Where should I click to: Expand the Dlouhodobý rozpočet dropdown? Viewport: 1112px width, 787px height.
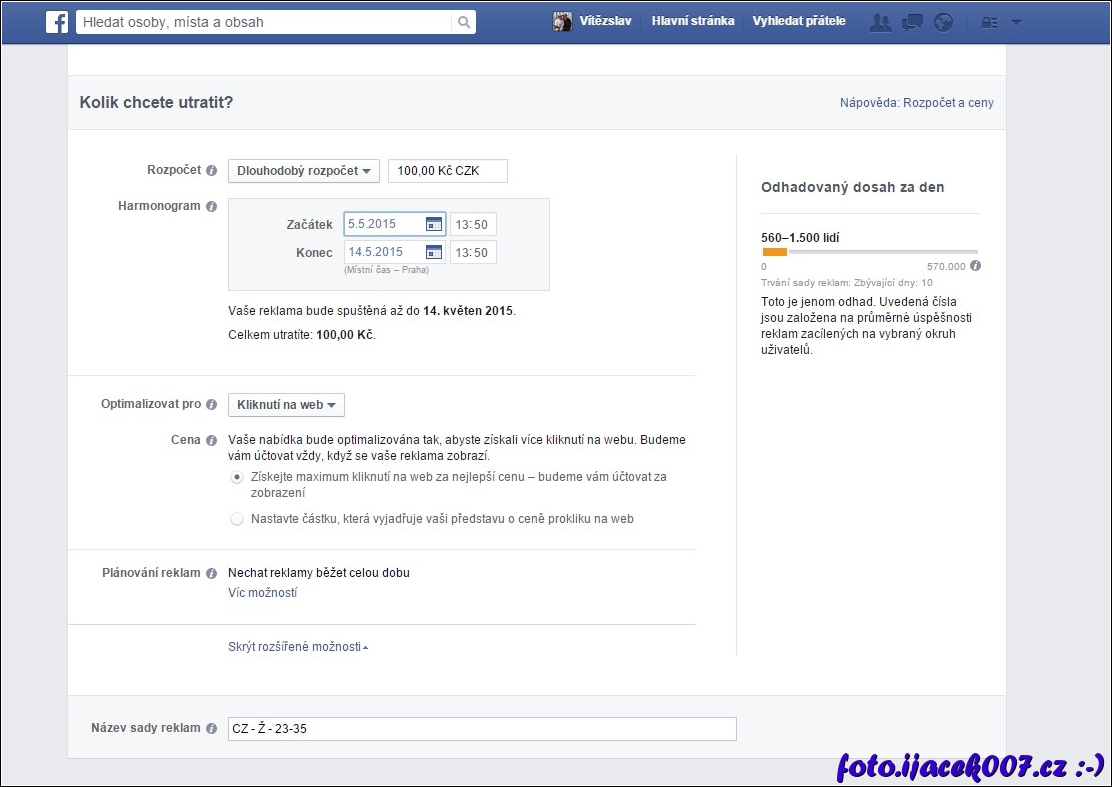(x=303, y=171)
